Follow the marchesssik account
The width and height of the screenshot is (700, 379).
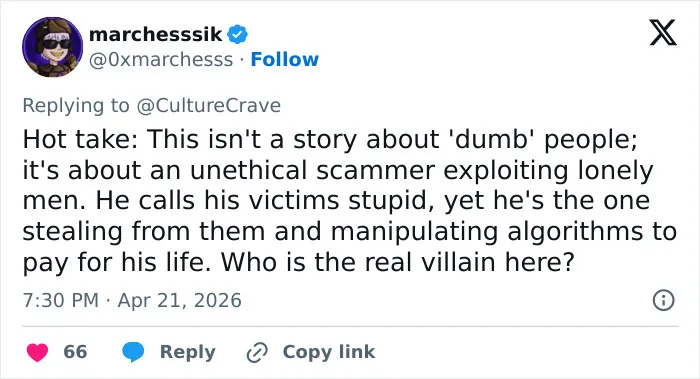coord(284,59)
